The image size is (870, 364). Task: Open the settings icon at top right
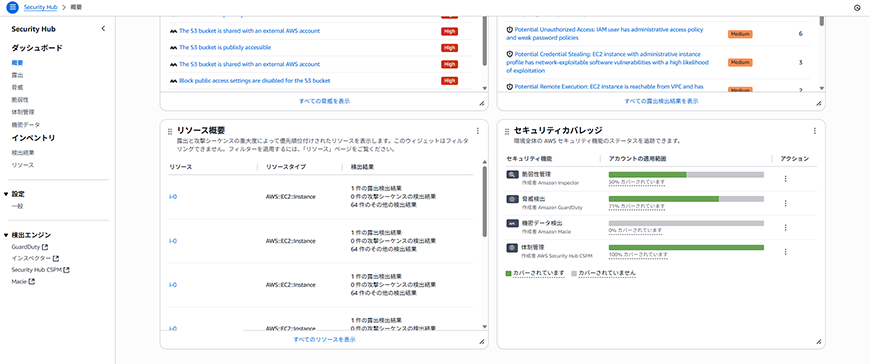click(857, 8)
